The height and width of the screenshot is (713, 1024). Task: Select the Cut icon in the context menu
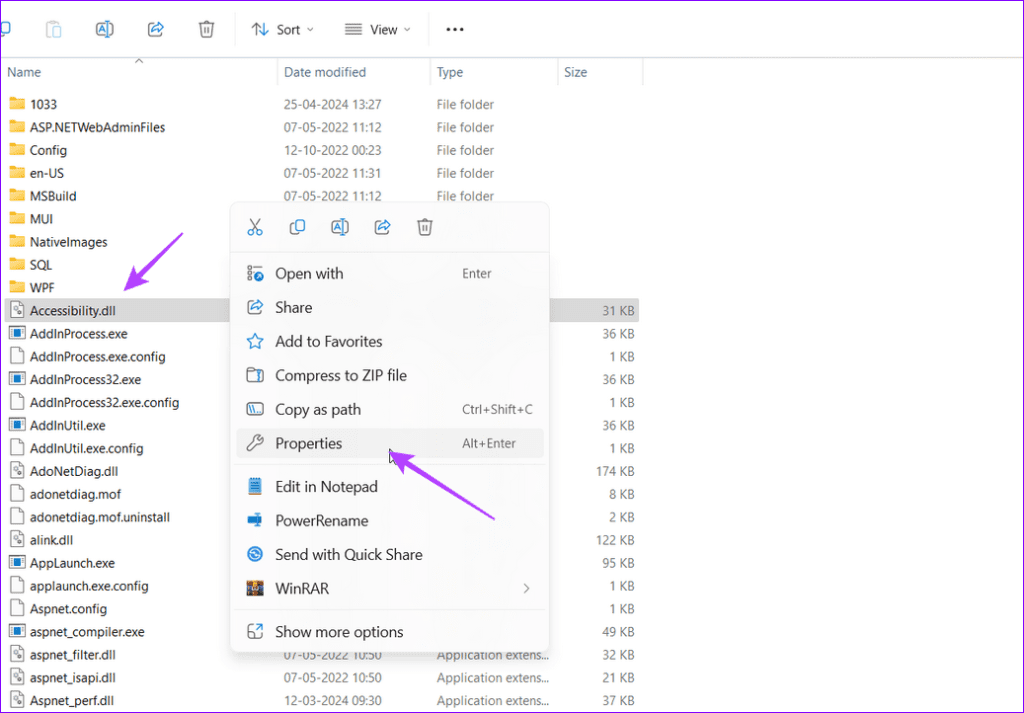tap(255, 227)
